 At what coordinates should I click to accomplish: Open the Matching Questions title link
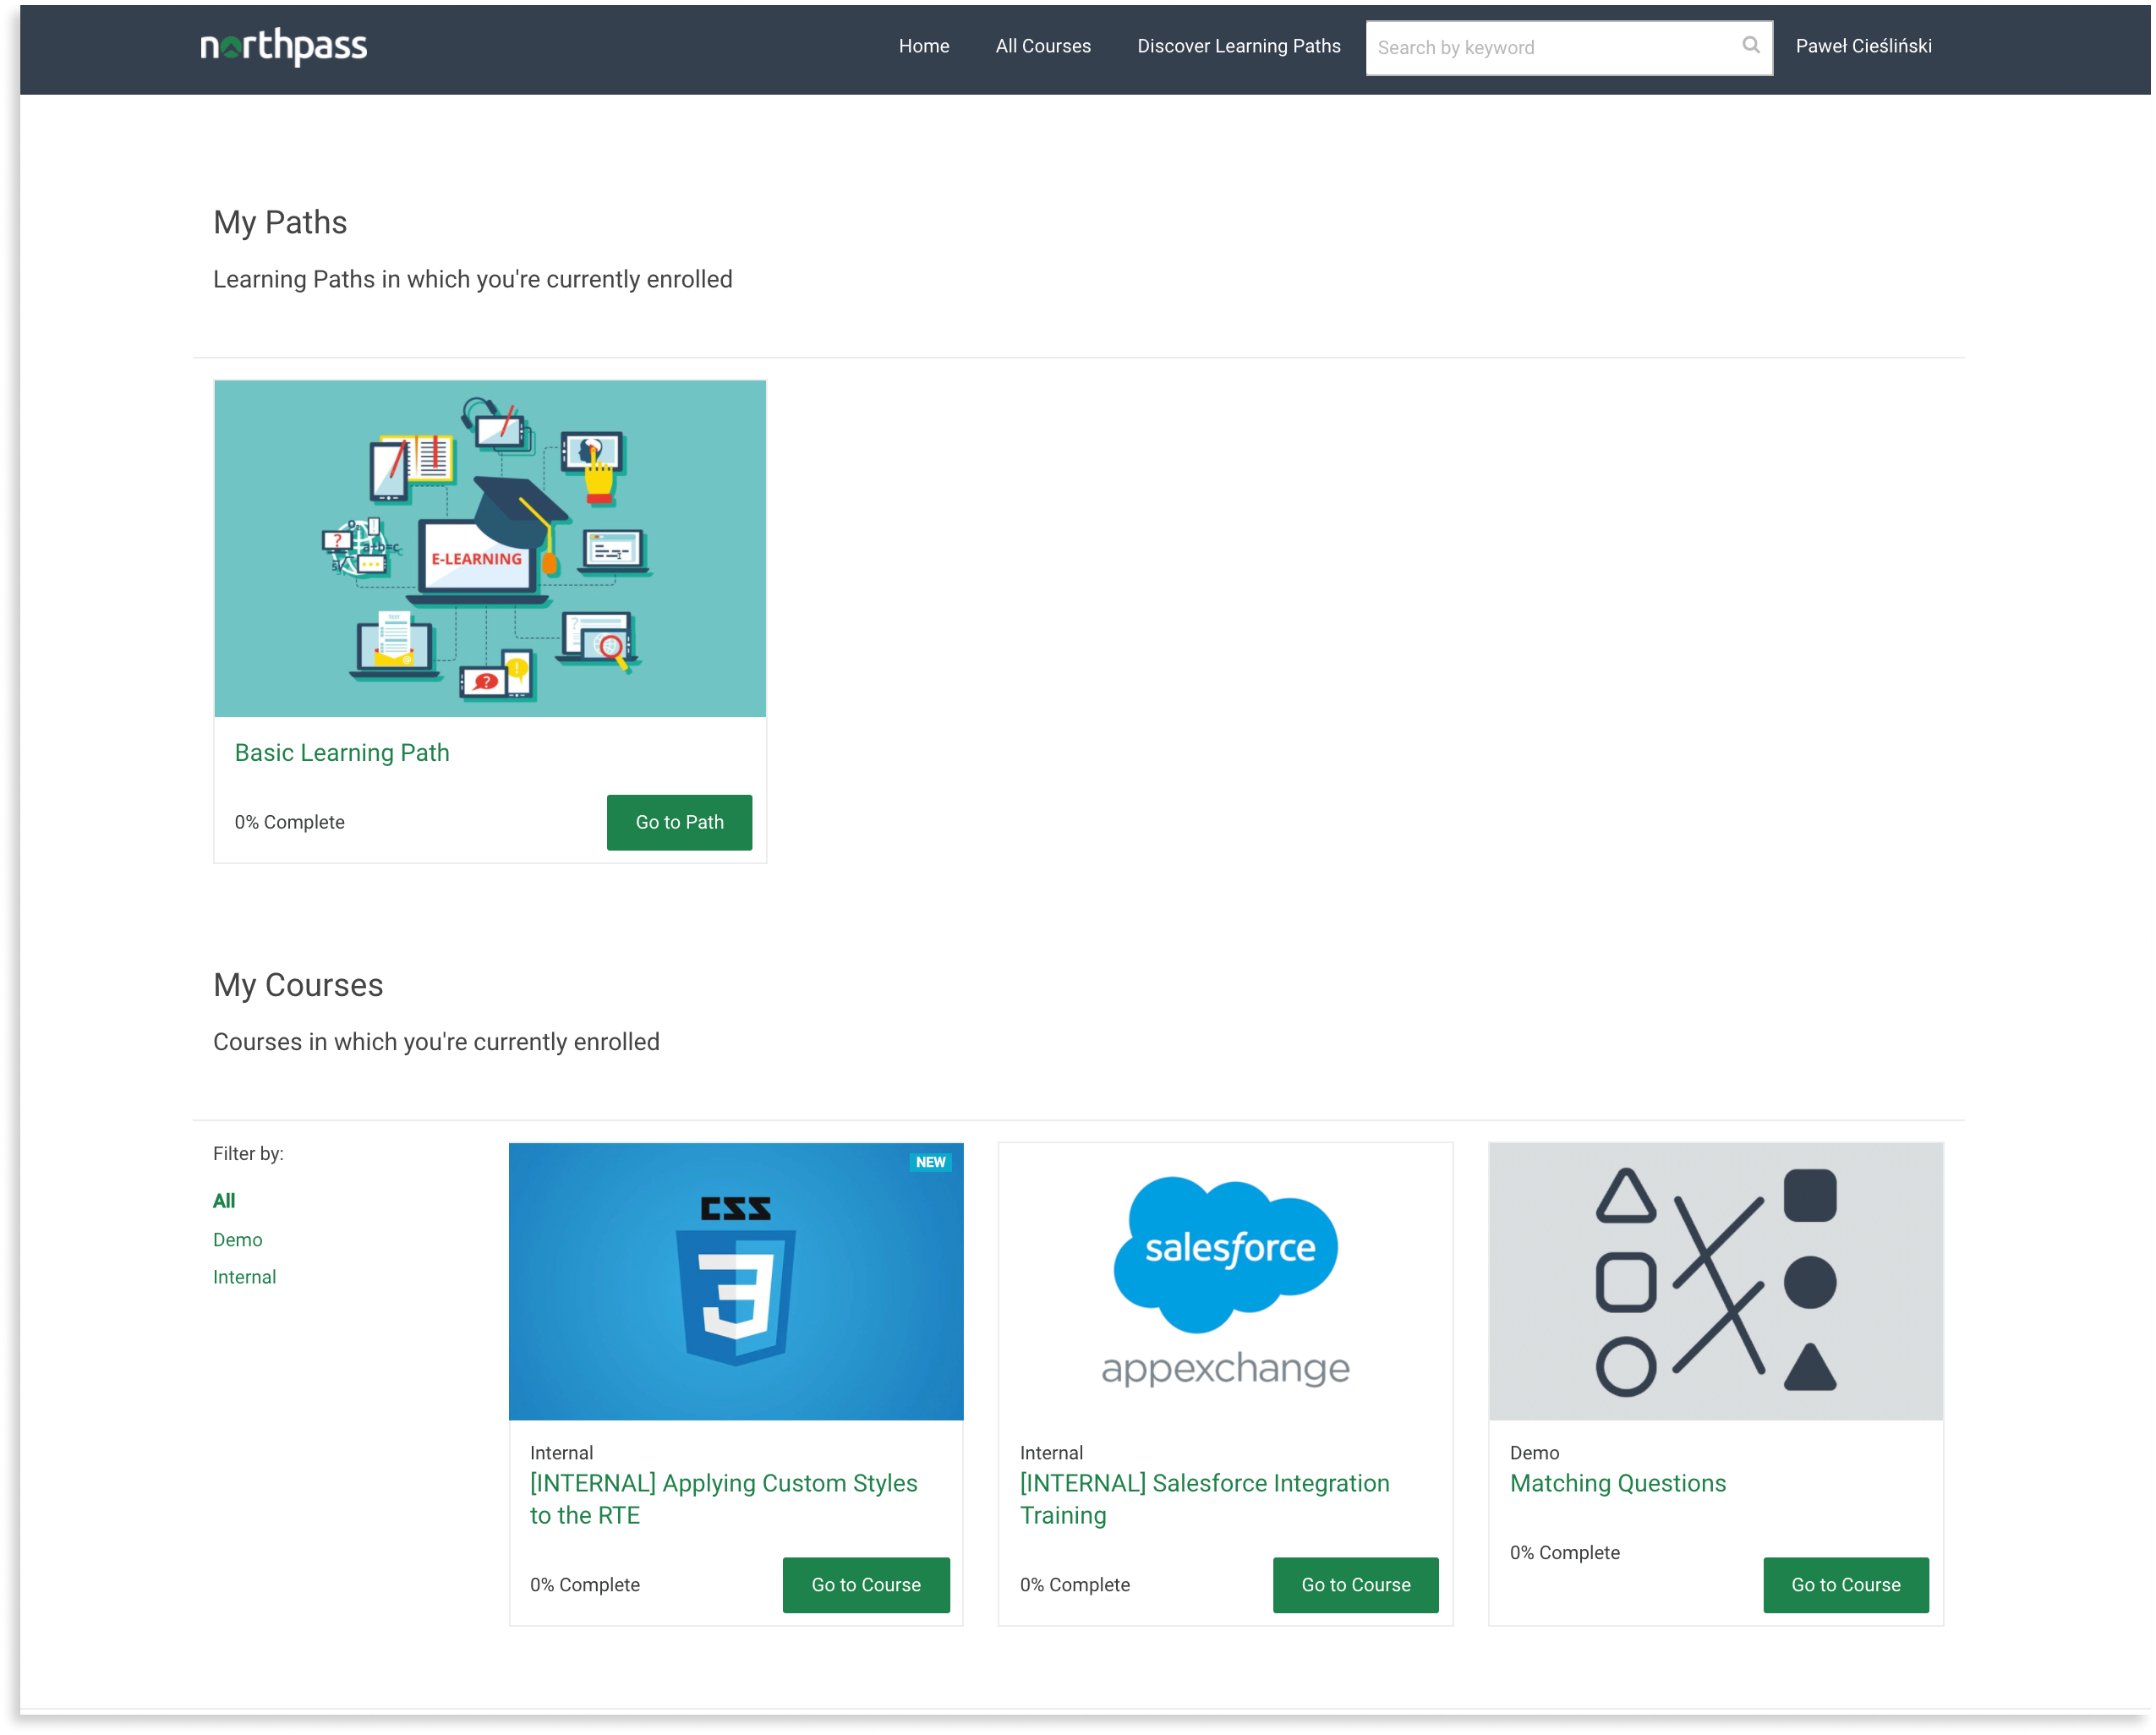pyautogui.click(x=1617, y=1483)
